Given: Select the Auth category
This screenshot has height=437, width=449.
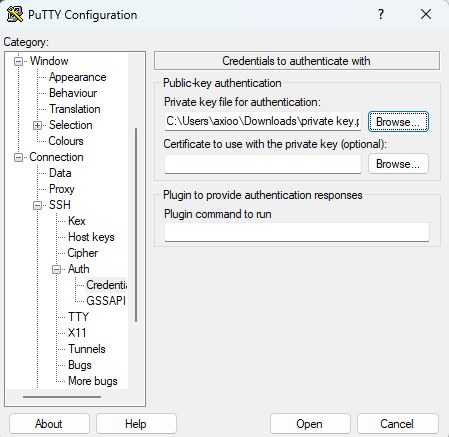Looking at the screenshot, I should (79, 269).
